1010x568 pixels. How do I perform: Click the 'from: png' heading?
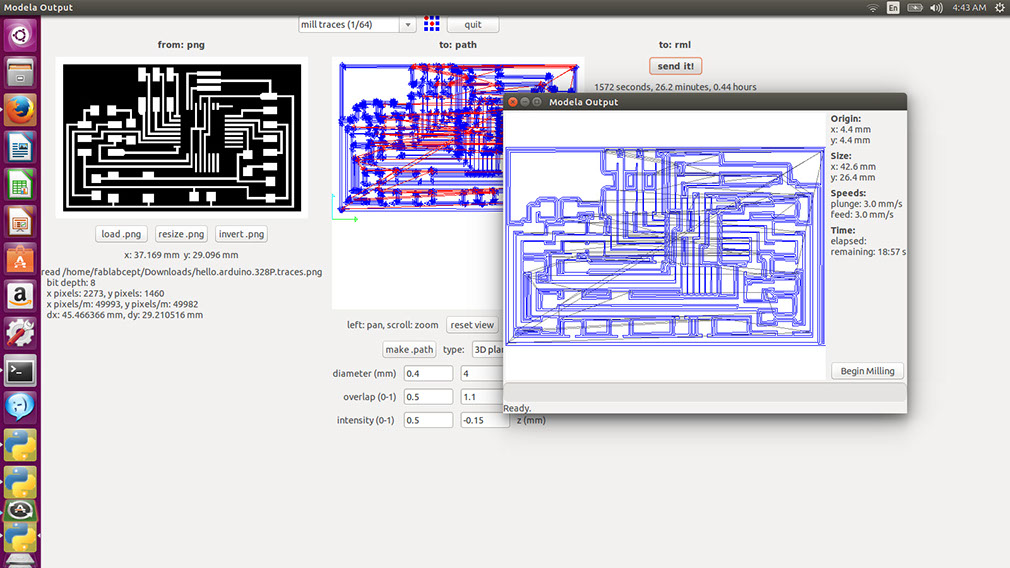181,44
